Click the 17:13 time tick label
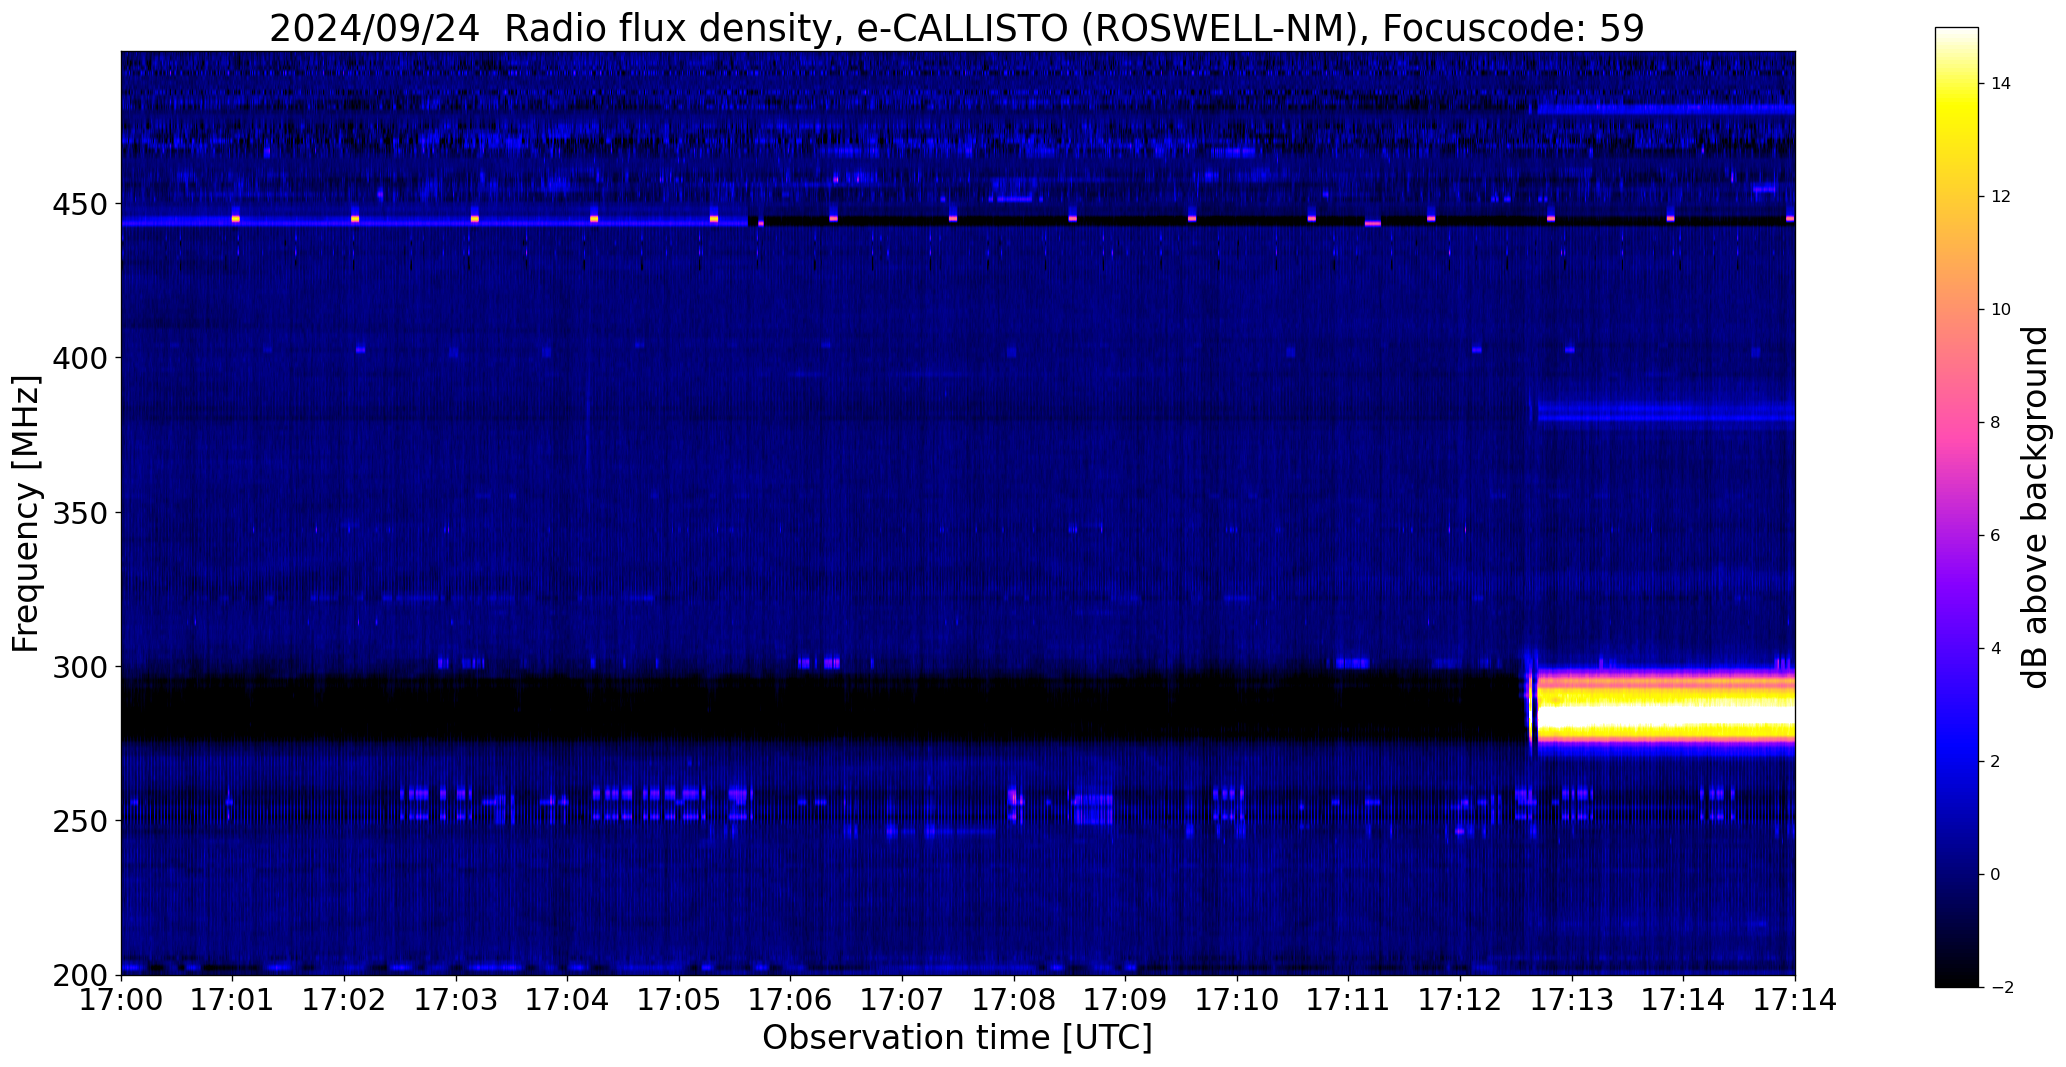 point(1572,1000)
